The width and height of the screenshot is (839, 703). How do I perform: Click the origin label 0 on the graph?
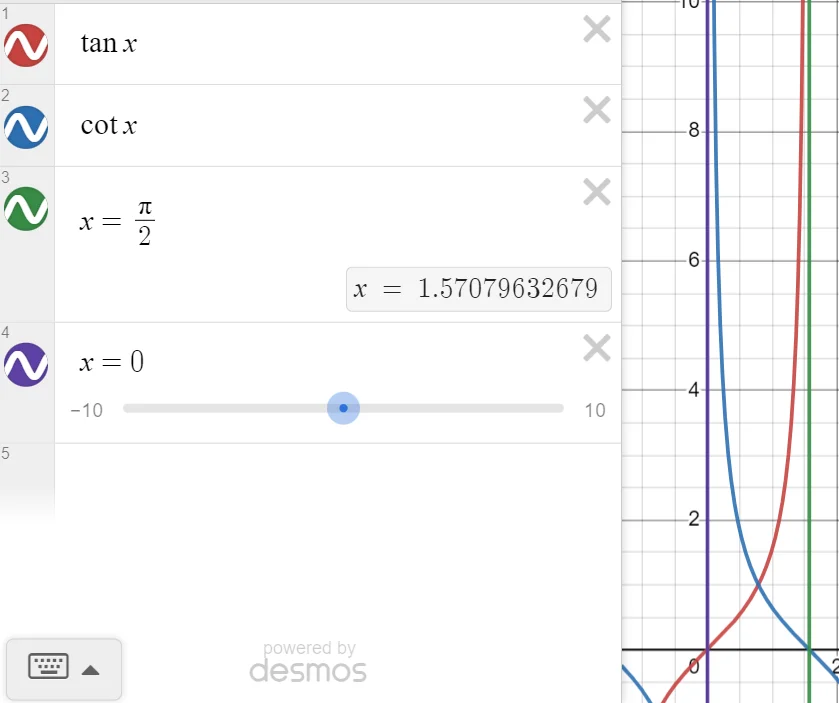tap(693, 667)
